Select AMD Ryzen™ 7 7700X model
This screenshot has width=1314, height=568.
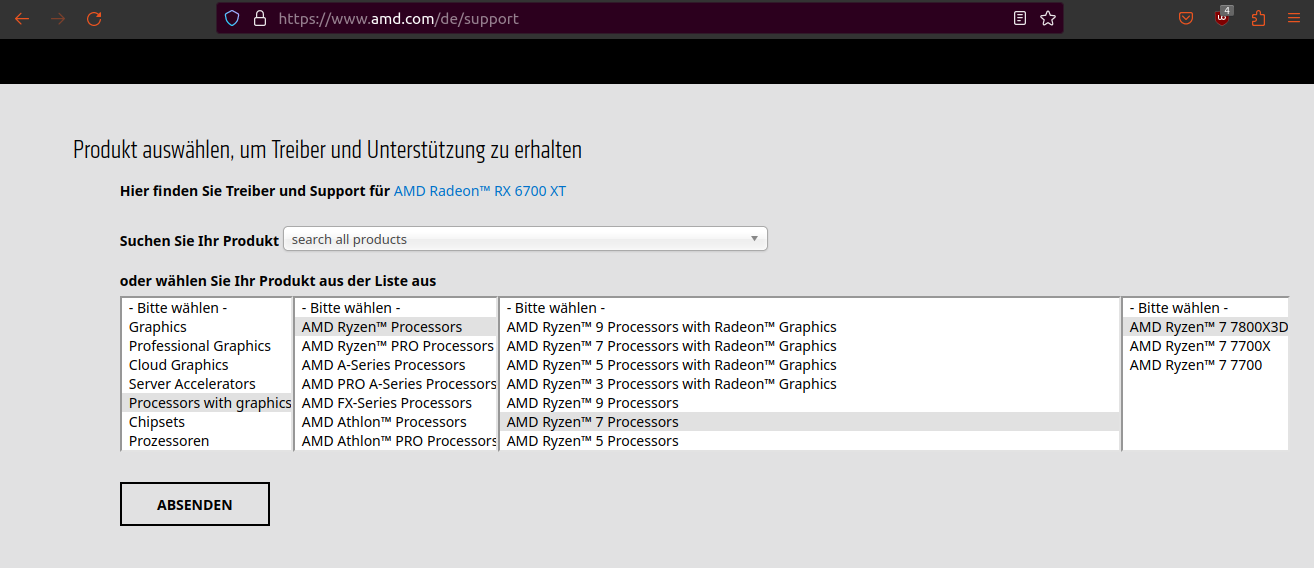click(1207, 346)
